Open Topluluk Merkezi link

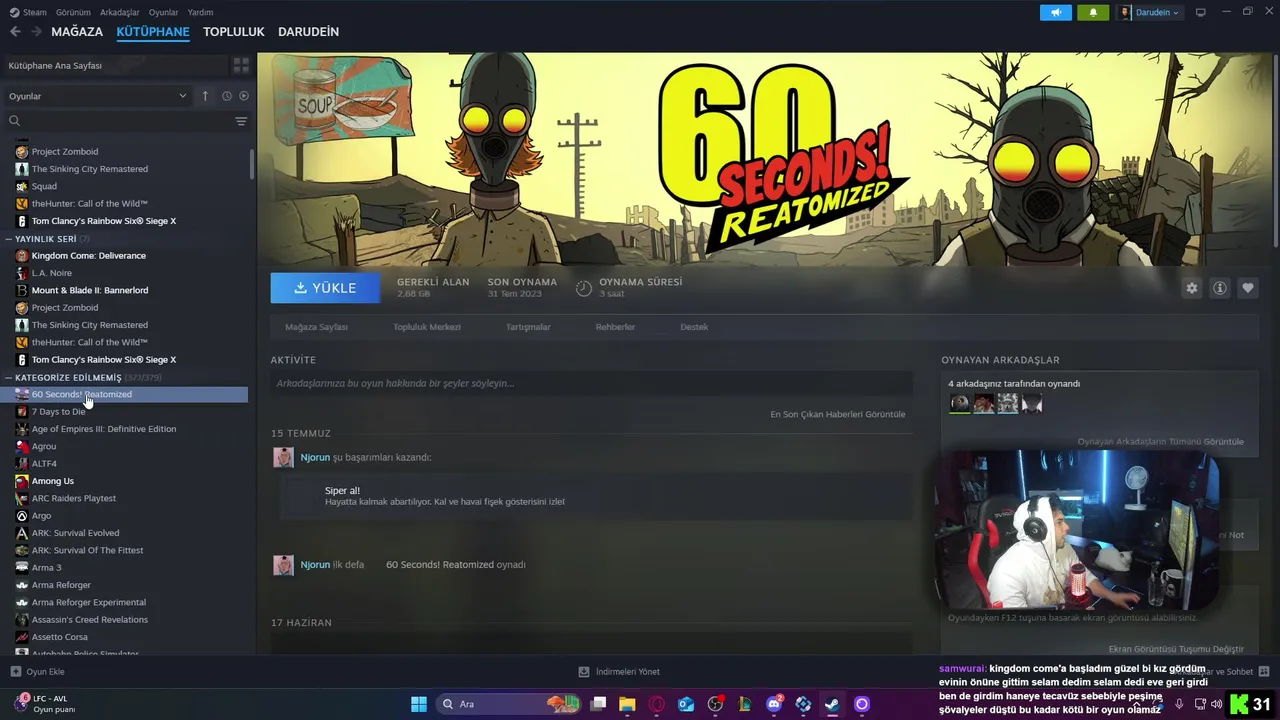(x=427, y=327)
